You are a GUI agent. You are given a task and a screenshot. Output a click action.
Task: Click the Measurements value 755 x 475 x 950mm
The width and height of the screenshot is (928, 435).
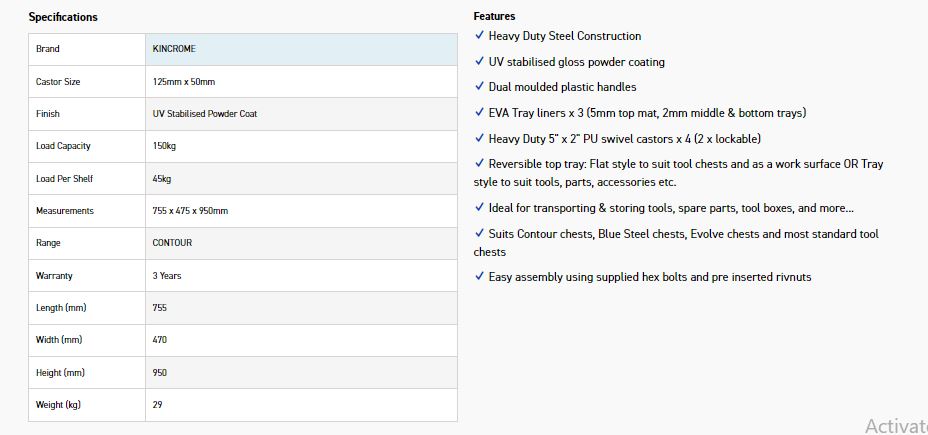coord(191,211)
